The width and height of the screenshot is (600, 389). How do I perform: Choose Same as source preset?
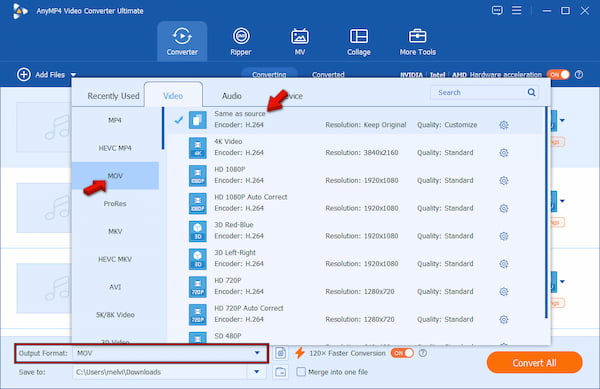tap(356, 120)
